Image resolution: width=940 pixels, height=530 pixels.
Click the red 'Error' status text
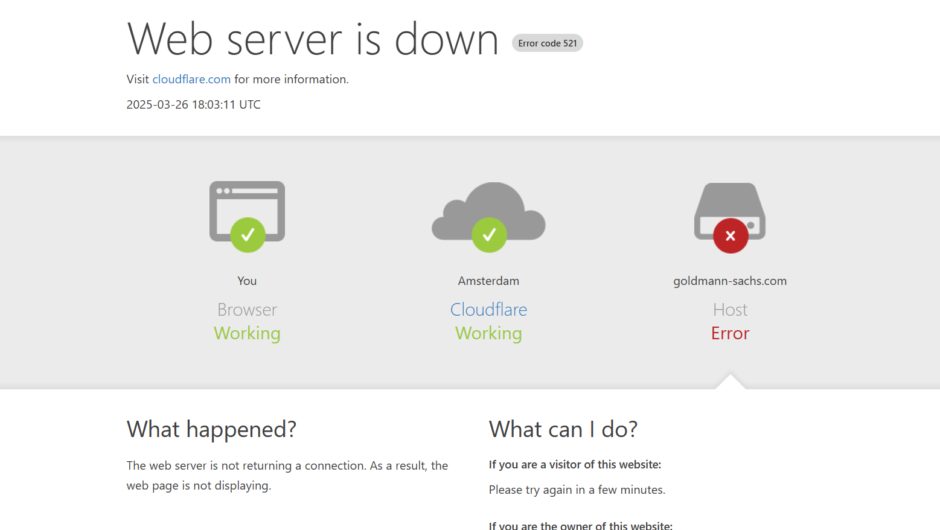point(730,333)
